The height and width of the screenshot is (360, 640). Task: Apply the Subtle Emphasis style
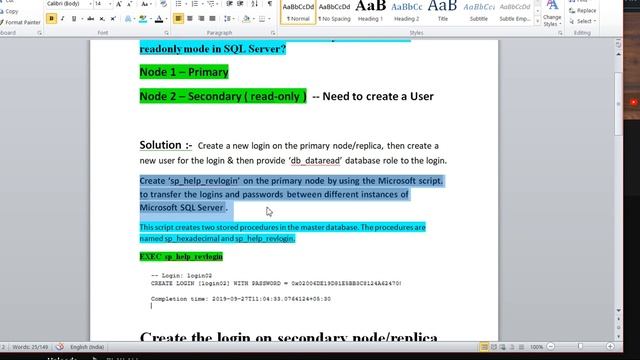tap(515, 12)
